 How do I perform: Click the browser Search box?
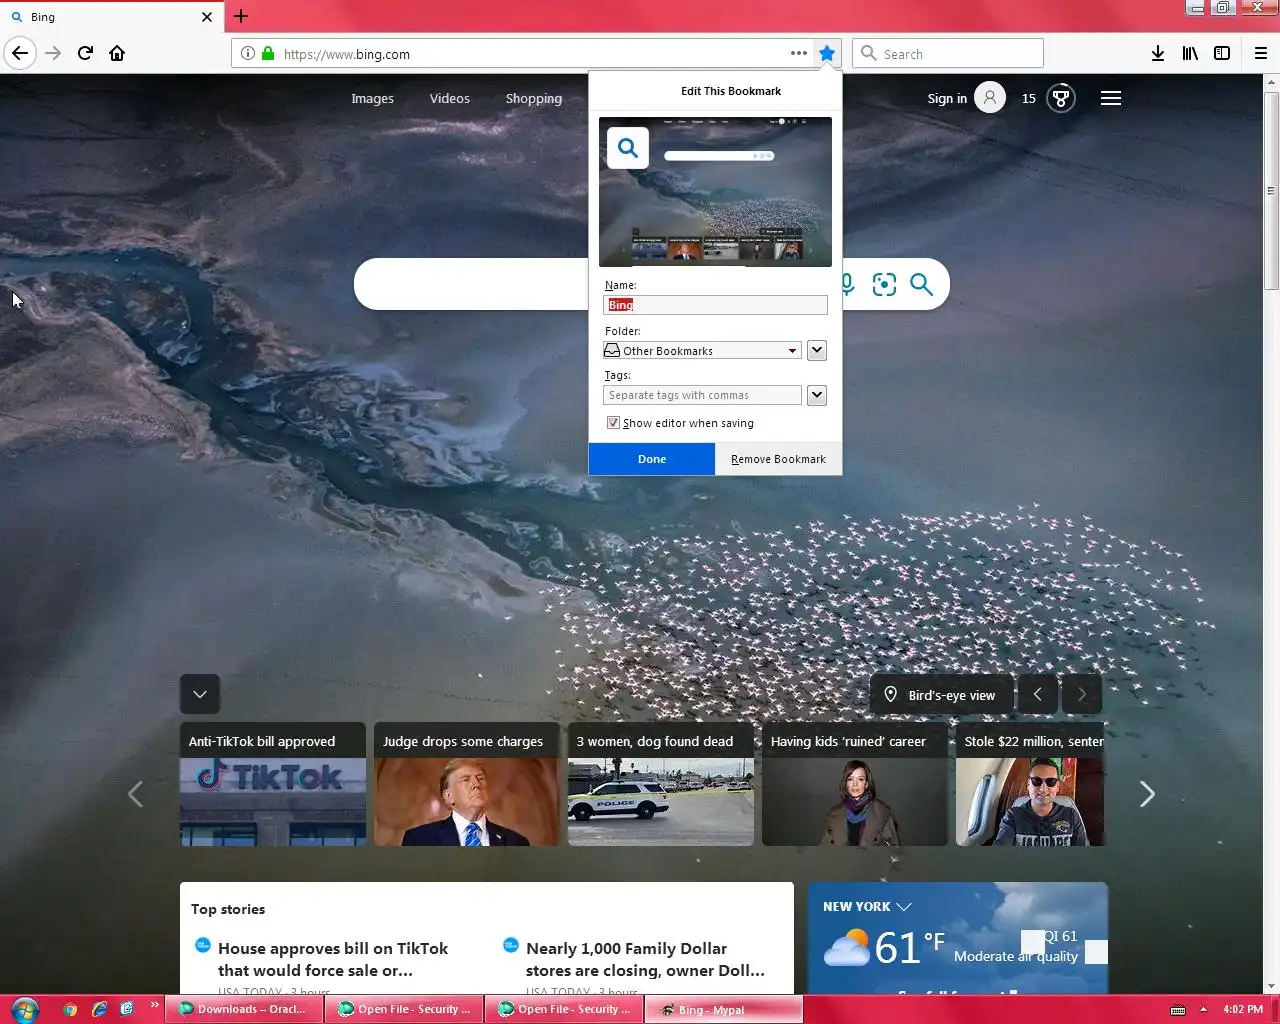[948, 53]
